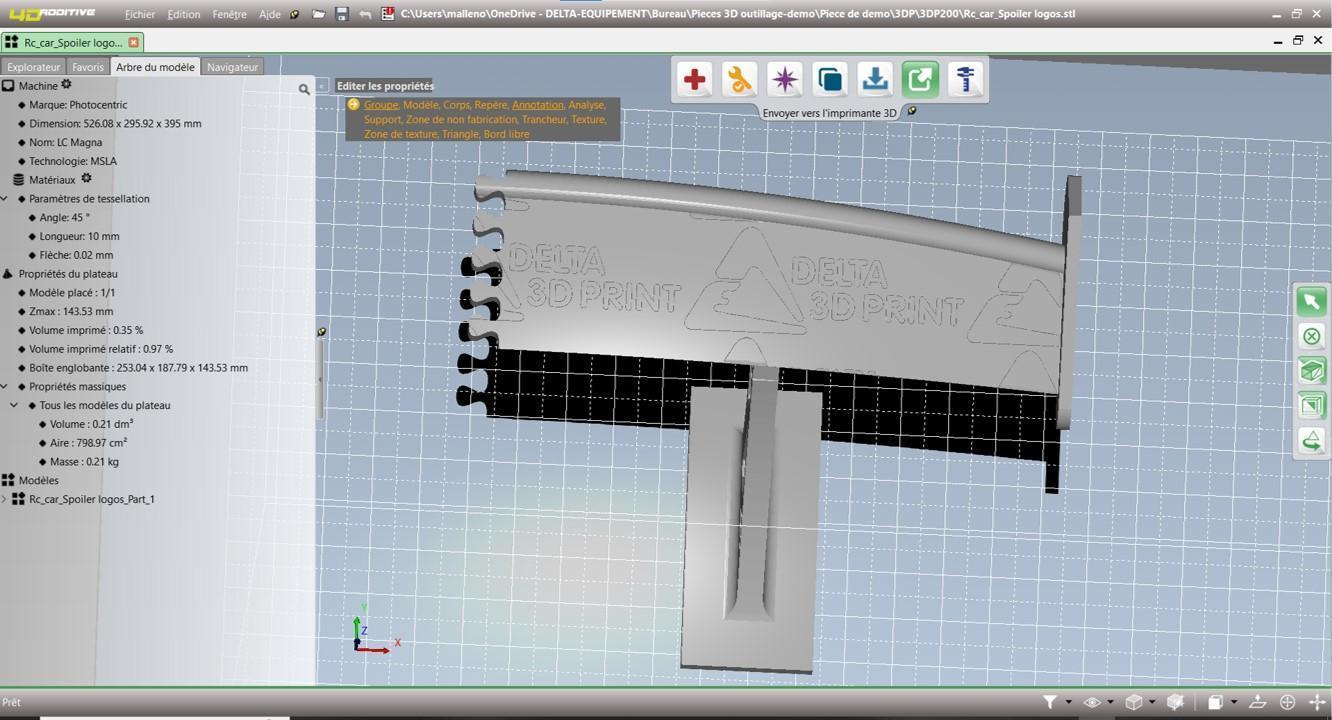This screenshot has height=720, width=1332.
Task: Collapse Propriétés massiques node
Action: 4,386
